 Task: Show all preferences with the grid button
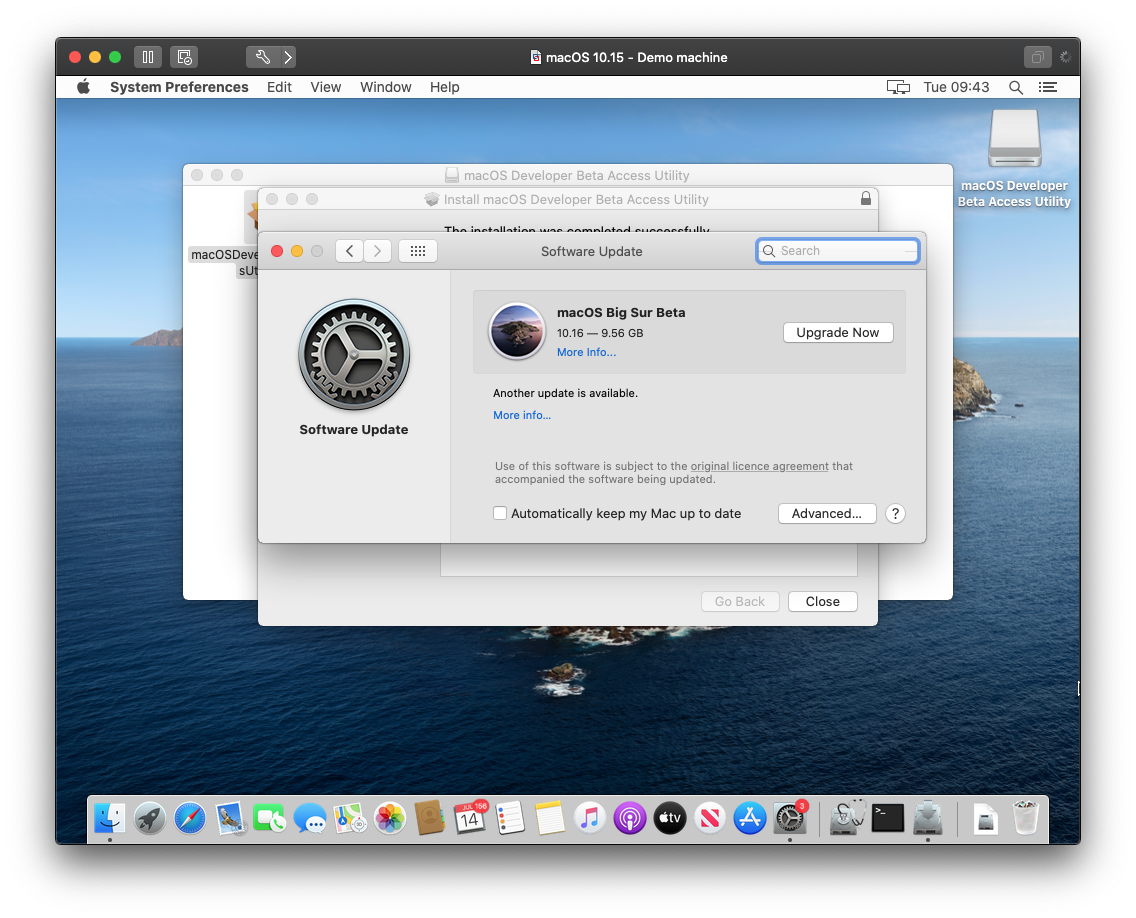(418, 251)
